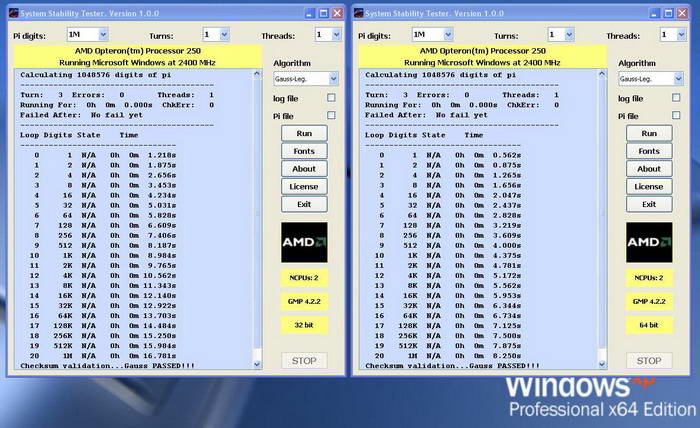Click Run in the 32 bit window
Screen dimensions: 700x428
304,133
